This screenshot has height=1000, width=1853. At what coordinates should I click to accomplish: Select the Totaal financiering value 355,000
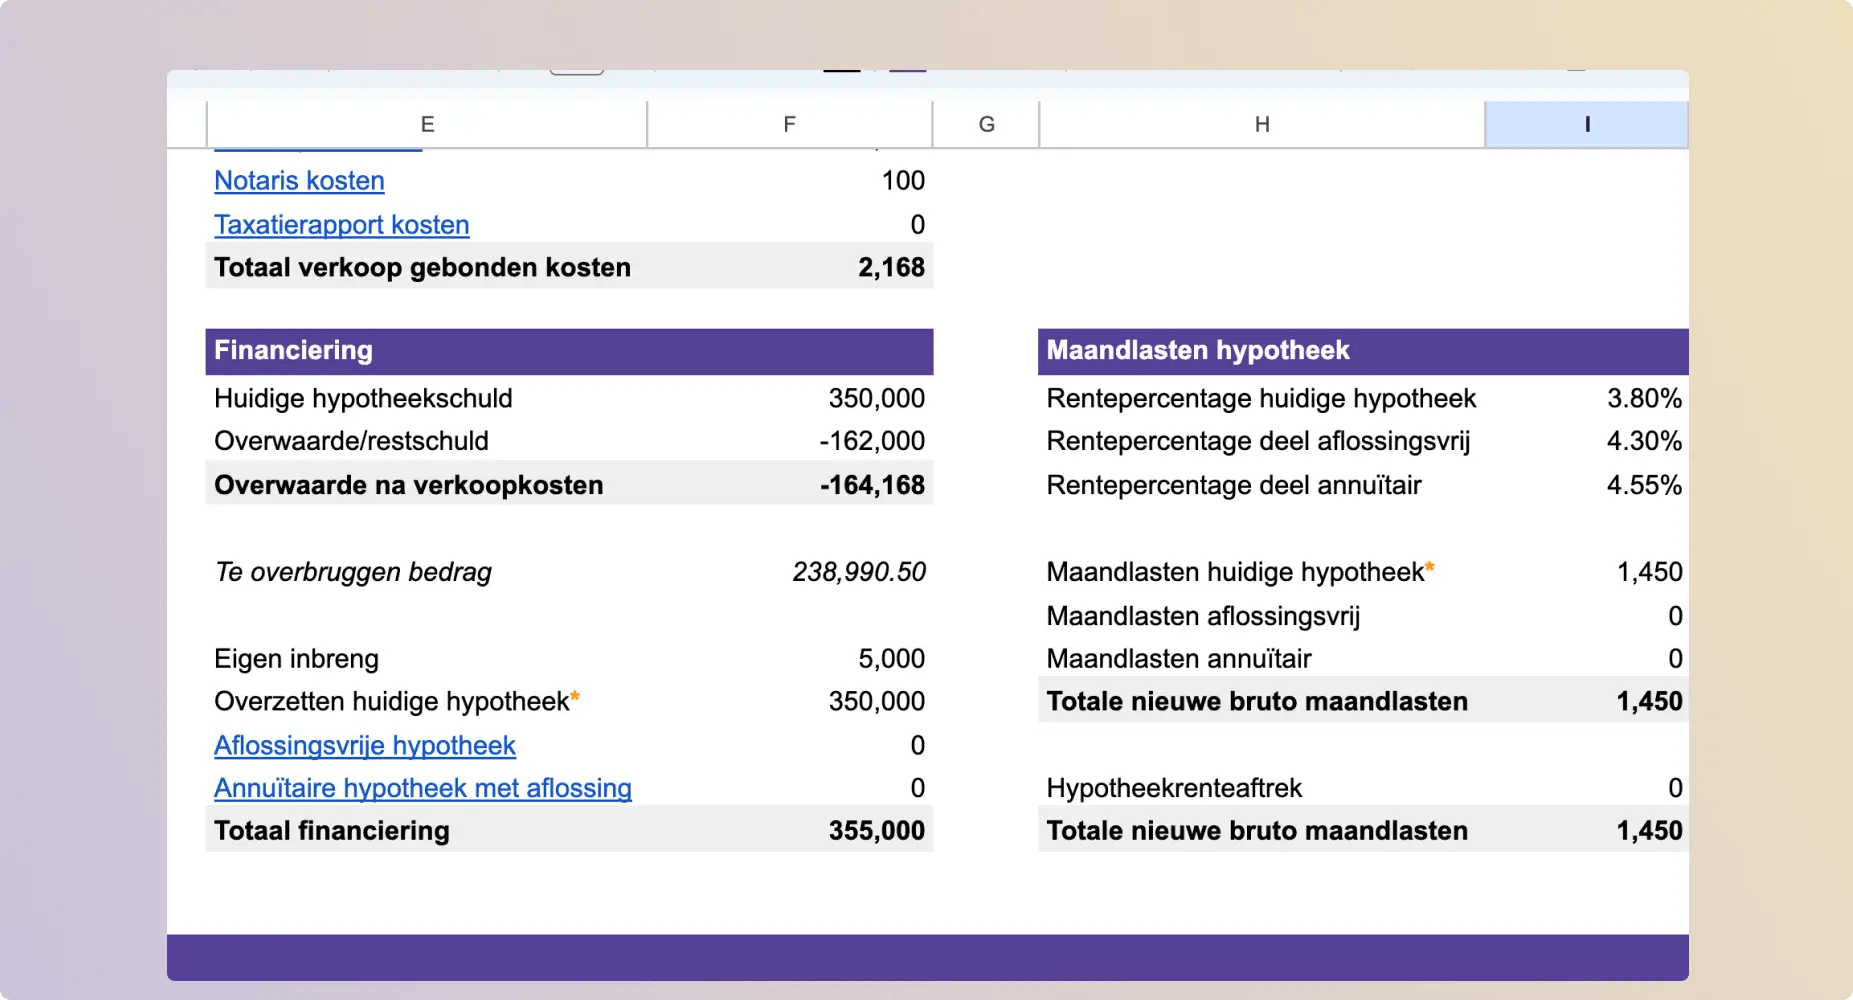coord(877,831)
